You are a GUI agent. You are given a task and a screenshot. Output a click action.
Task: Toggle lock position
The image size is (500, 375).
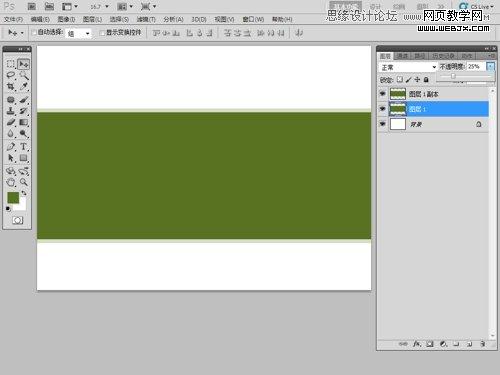click(x=417, y=80)
